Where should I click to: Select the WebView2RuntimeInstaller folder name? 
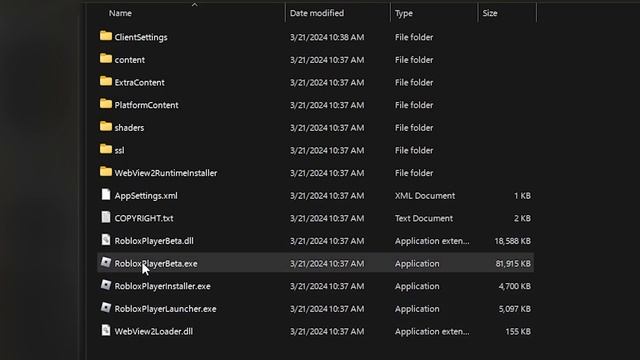[166, 173]
